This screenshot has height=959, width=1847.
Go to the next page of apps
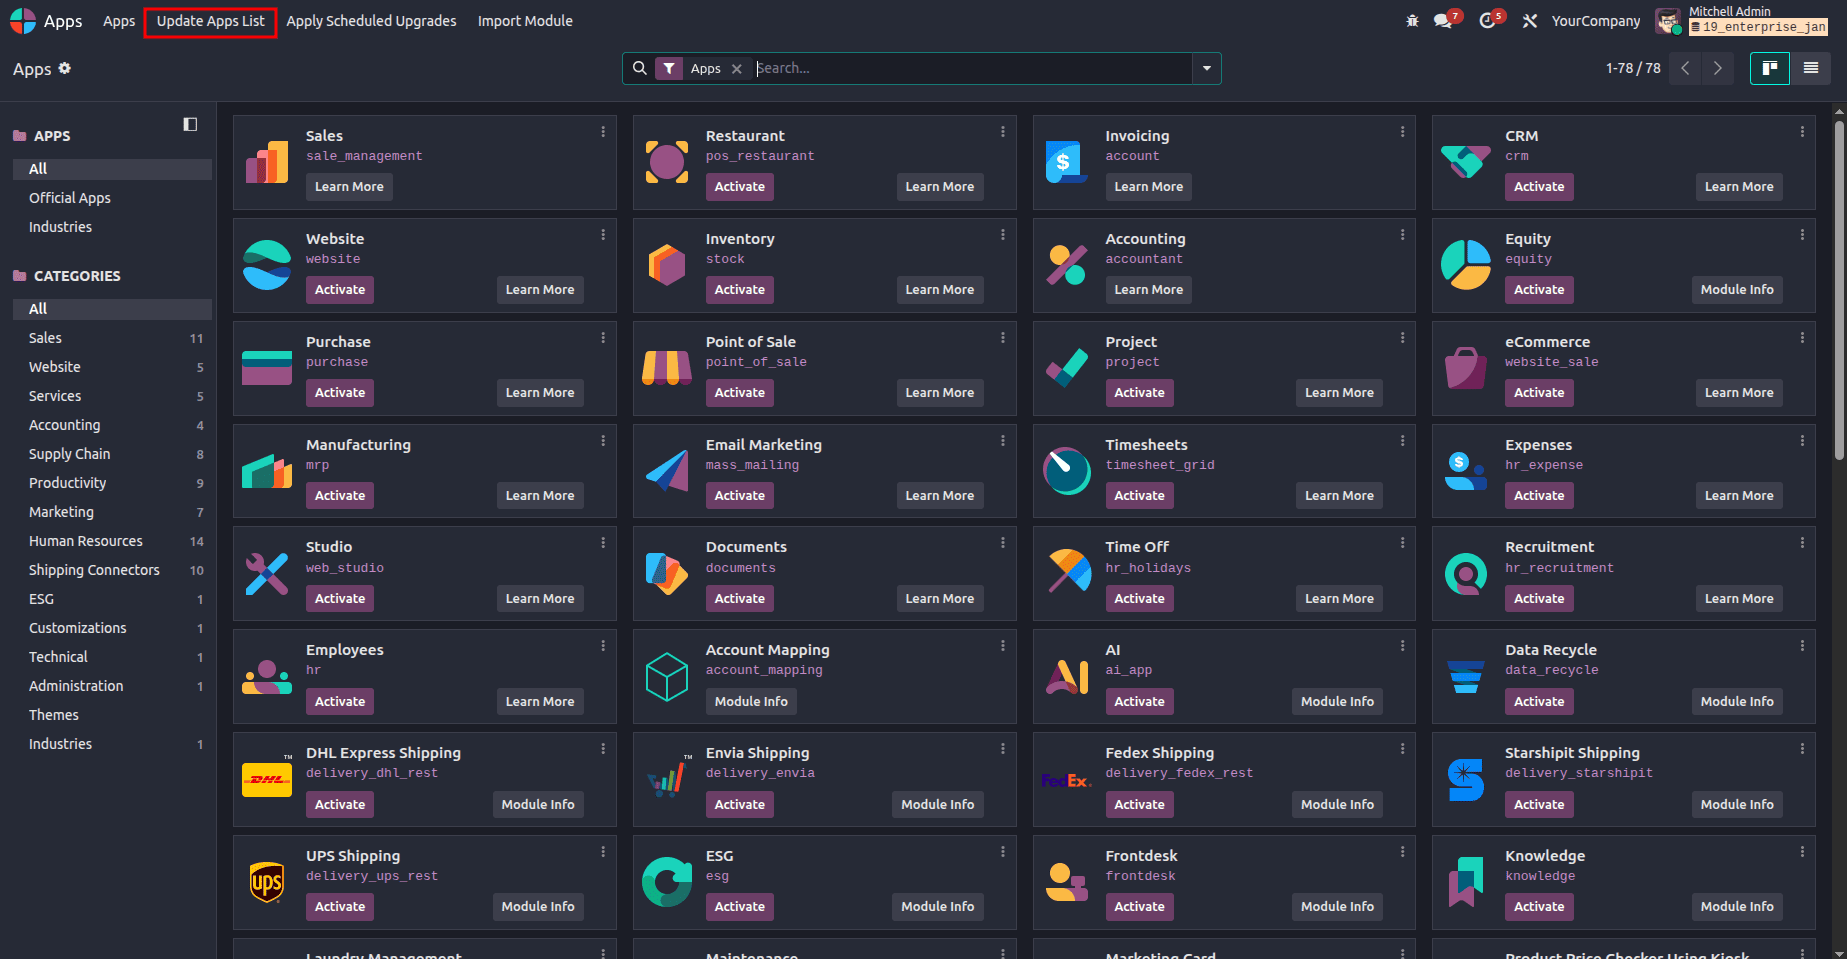[1718, 68]
